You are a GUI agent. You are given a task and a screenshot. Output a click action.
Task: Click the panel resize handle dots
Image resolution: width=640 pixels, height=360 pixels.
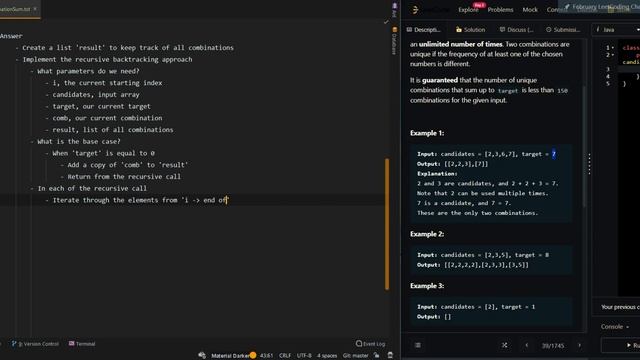[x=589, y=164]
